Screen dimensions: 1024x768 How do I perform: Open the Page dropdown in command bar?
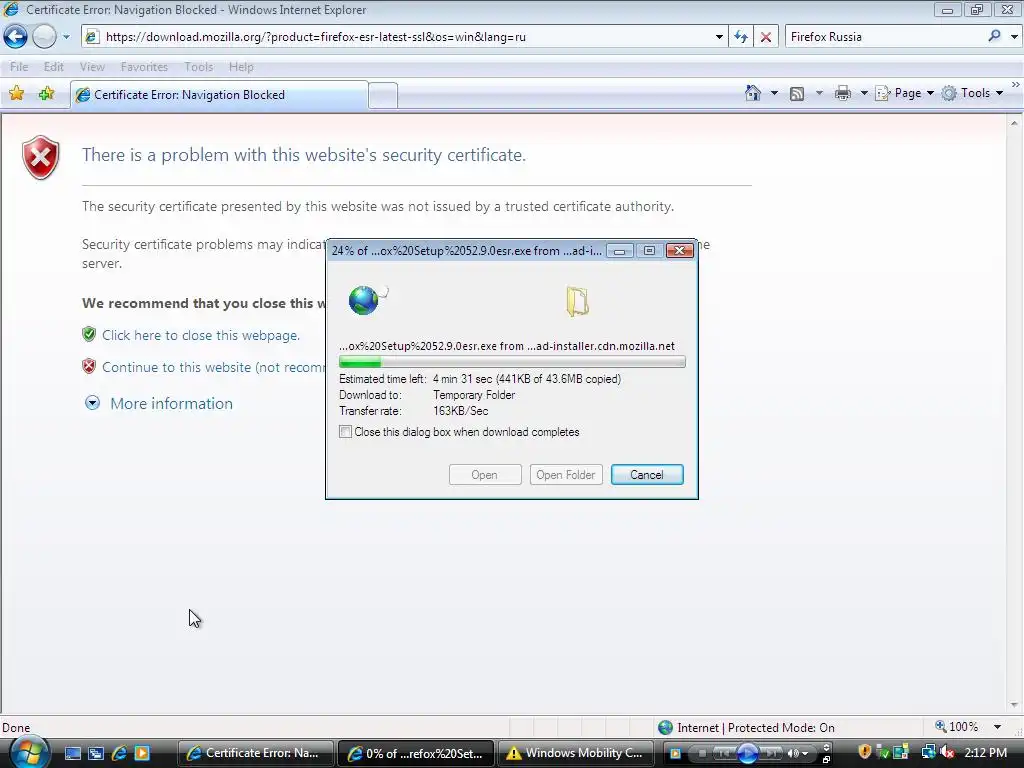904,93
